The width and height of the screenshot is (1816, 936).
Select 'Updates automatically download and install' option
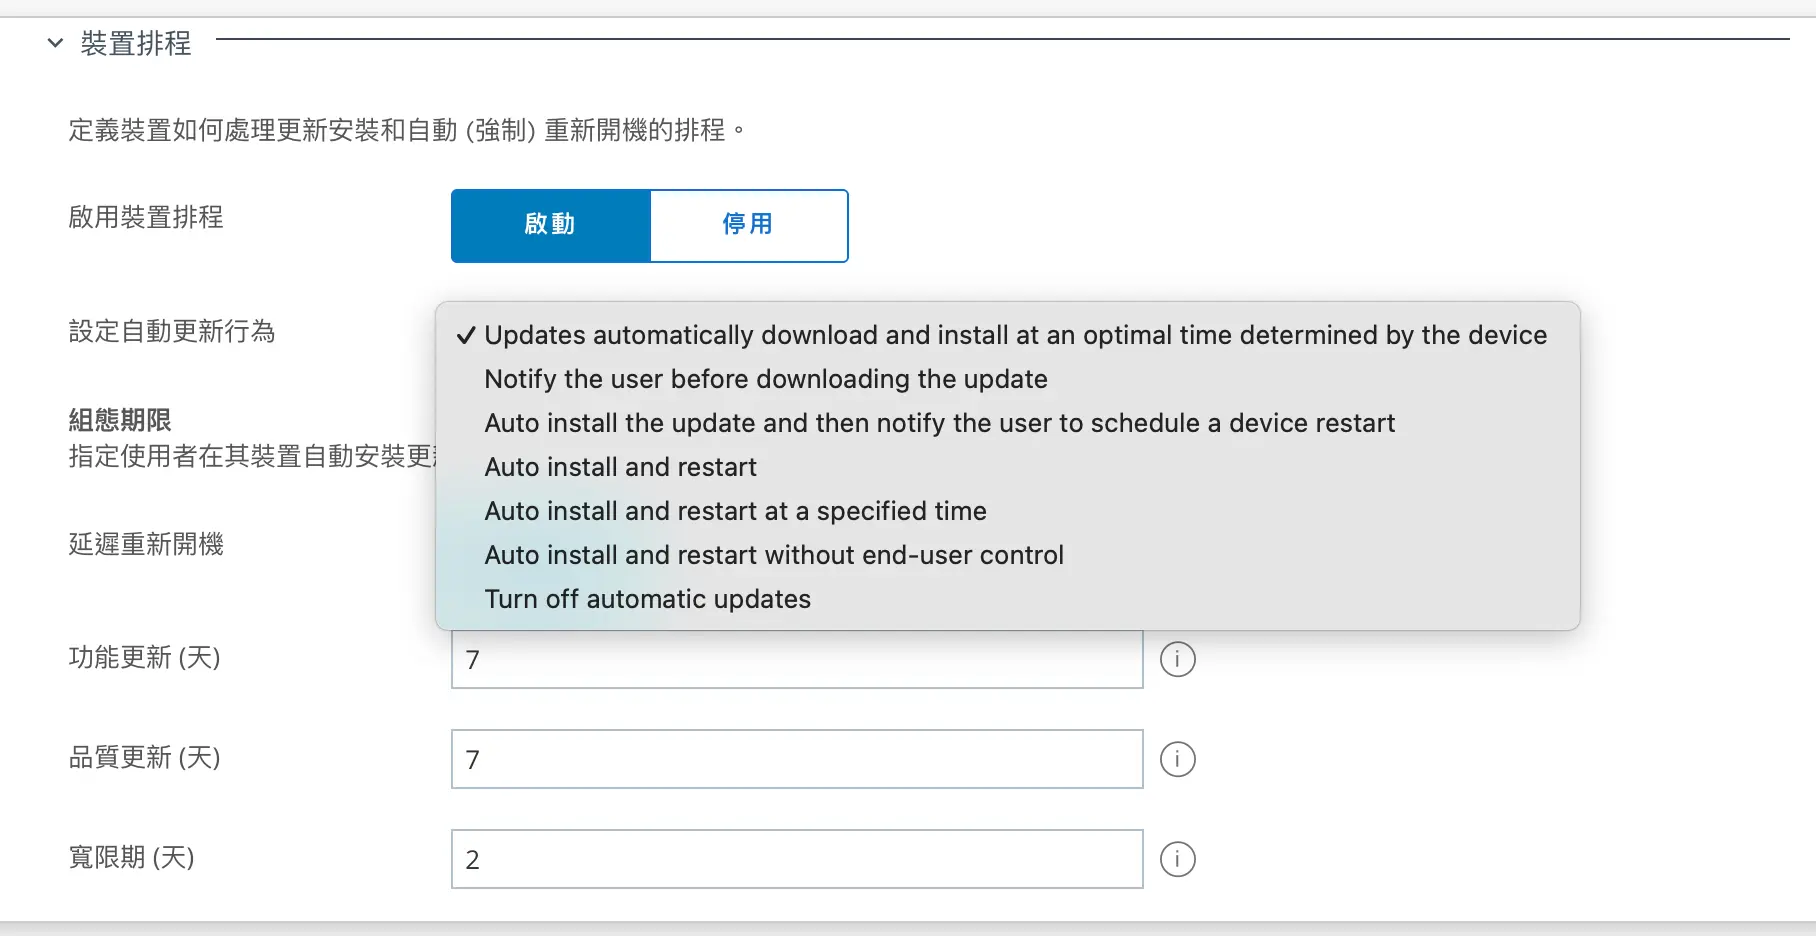1014,335
